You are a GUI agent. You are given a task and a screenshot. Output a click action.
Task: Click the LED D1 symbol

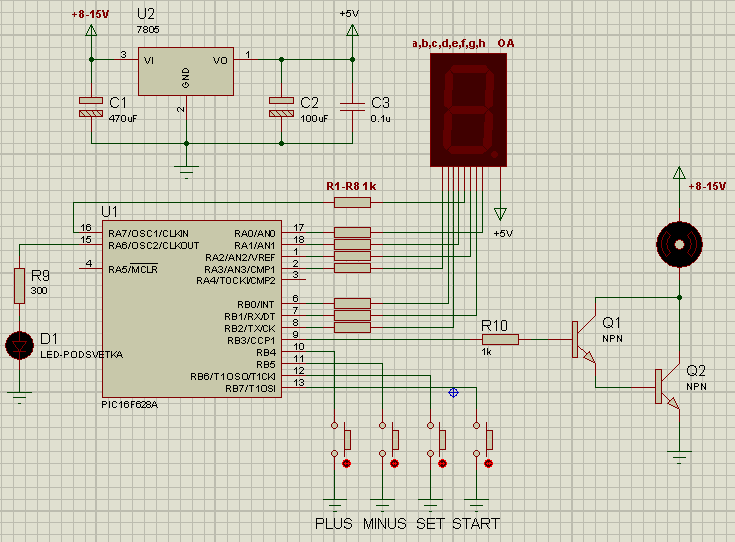[x=19, y=346]
